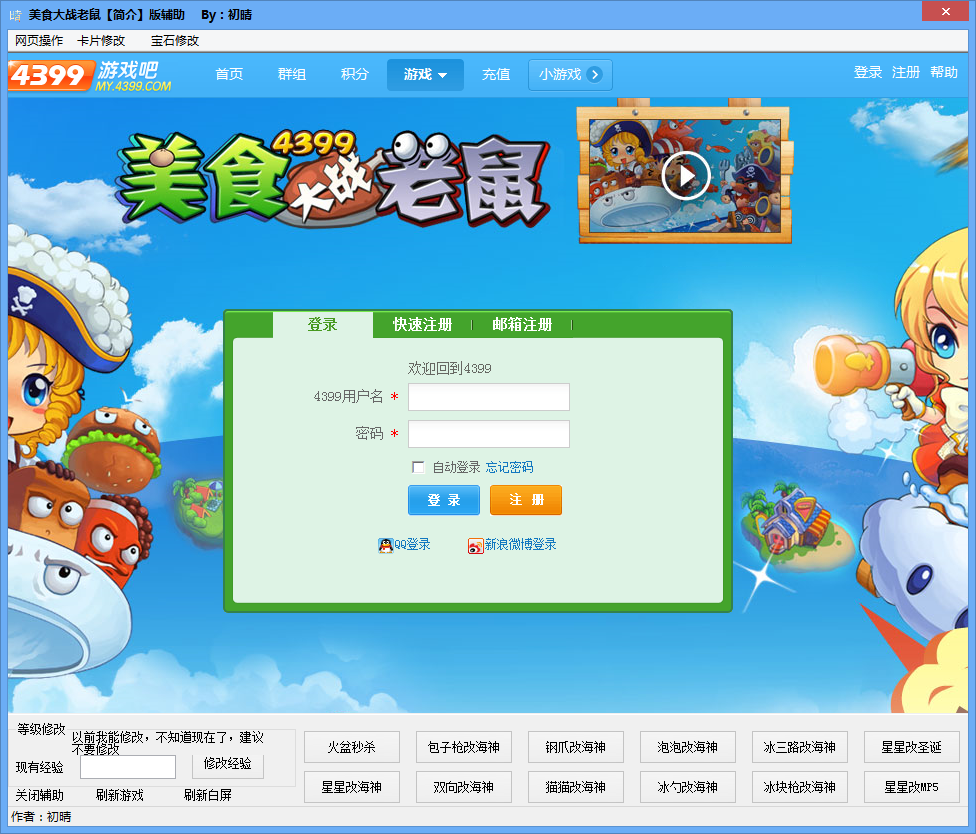Screen dimensions: 976x834
Task: Click 帮助 link at top right
Action: tap(944, 72)
